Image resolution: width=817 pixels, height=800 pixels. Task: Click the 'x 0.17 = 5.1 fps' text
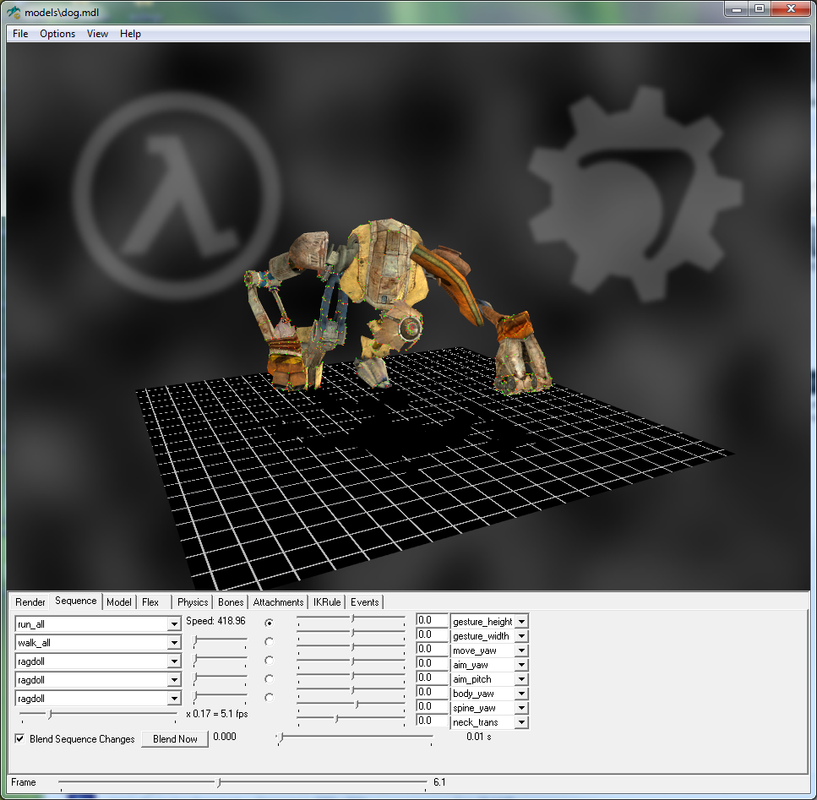pyautogui.click(x=217, y=714)
